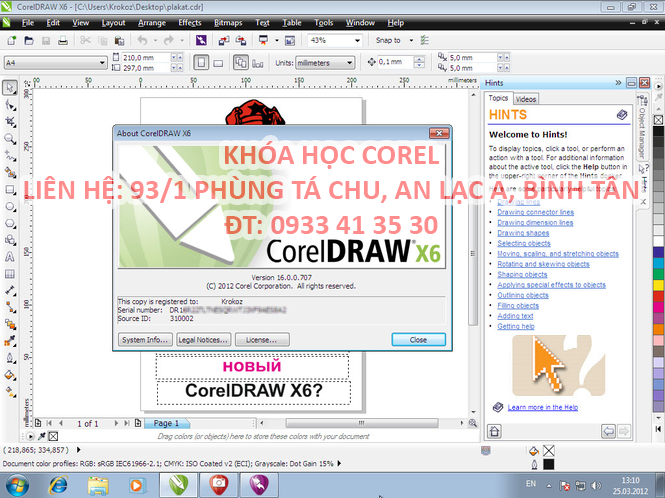Click the Print icon

point(63,40)
